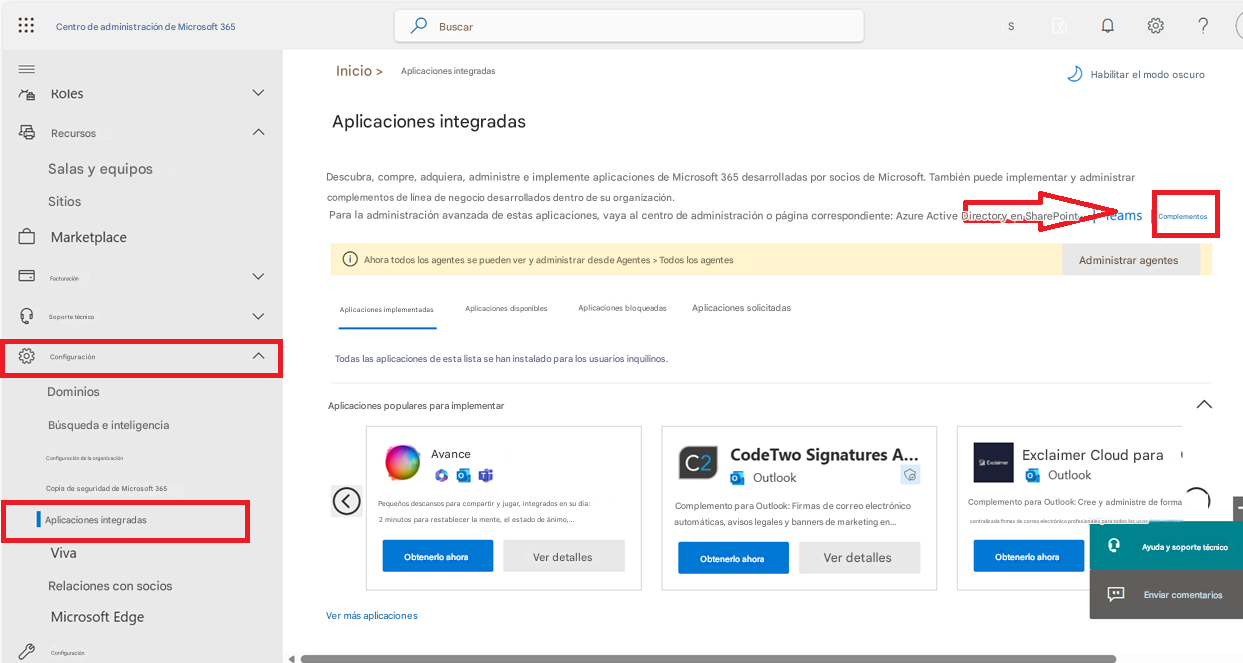Collapse "Aplicaciones populares para implementar" section
The height and width of the screenshot is (663, 1243).
tap(1204, 405)
